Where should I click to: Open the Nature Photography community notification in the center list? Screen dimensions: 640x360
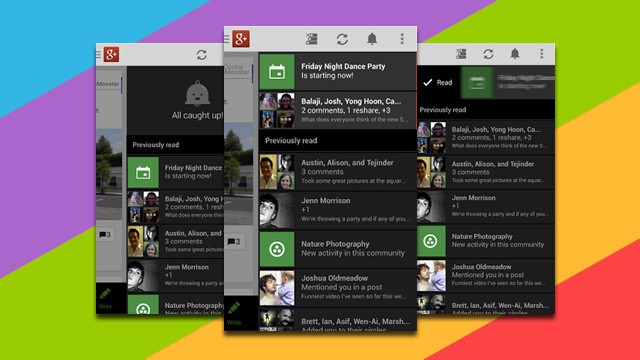click(338, 249)
